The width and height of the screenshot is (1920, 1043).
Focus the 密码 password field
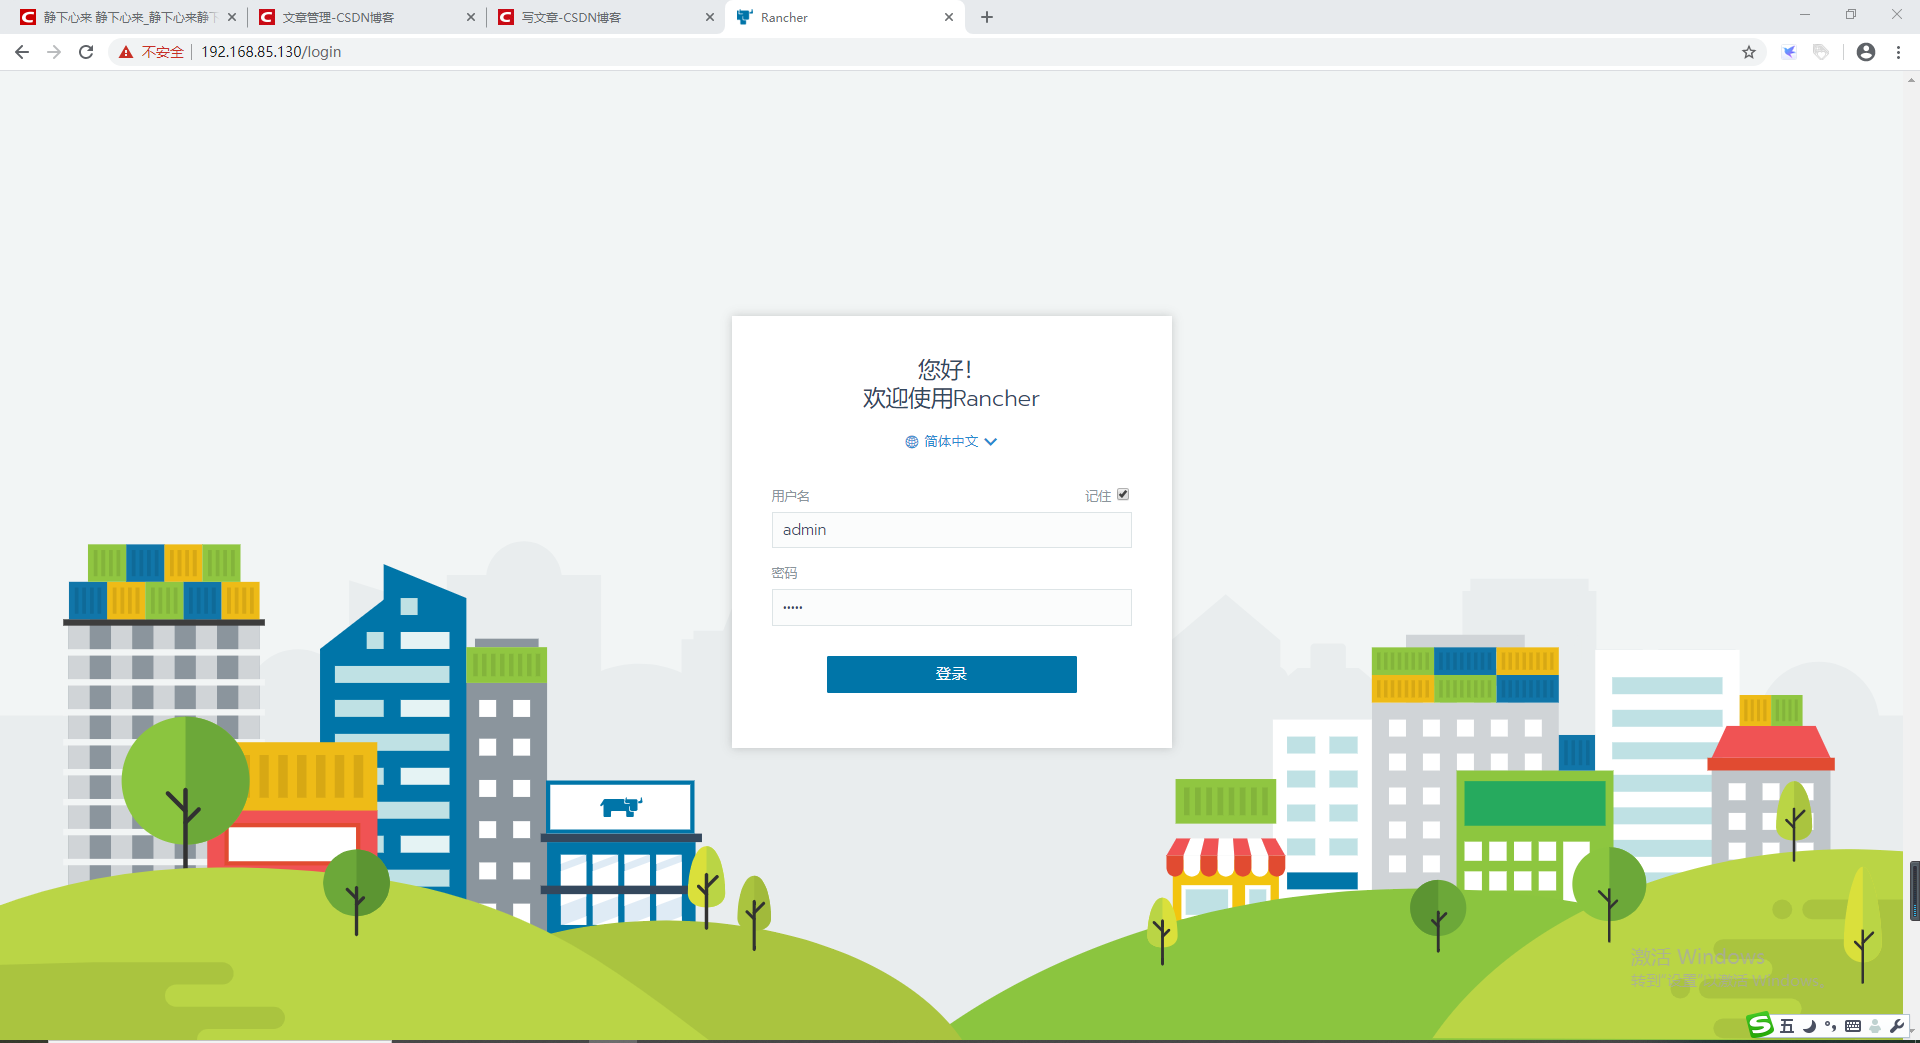tap(951, 607)
